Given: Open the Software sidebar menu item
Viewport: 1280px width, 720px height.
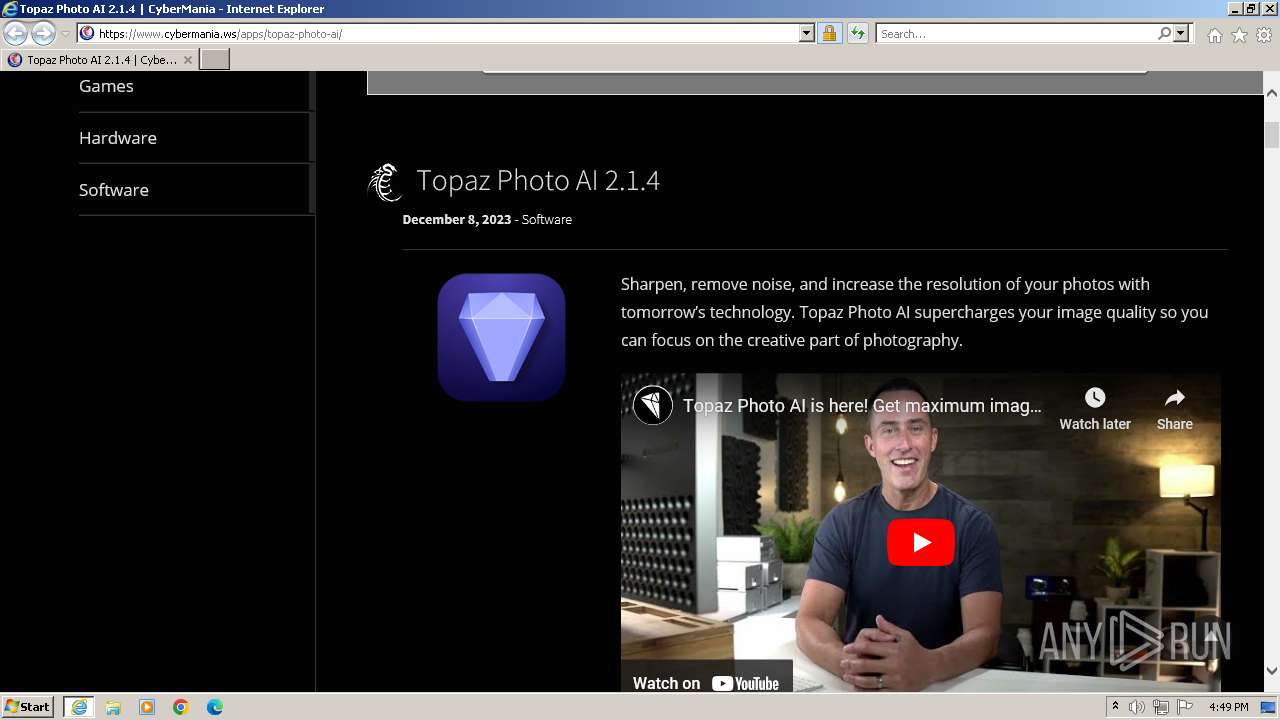Looking at the screenshot, I should (114, 190).
